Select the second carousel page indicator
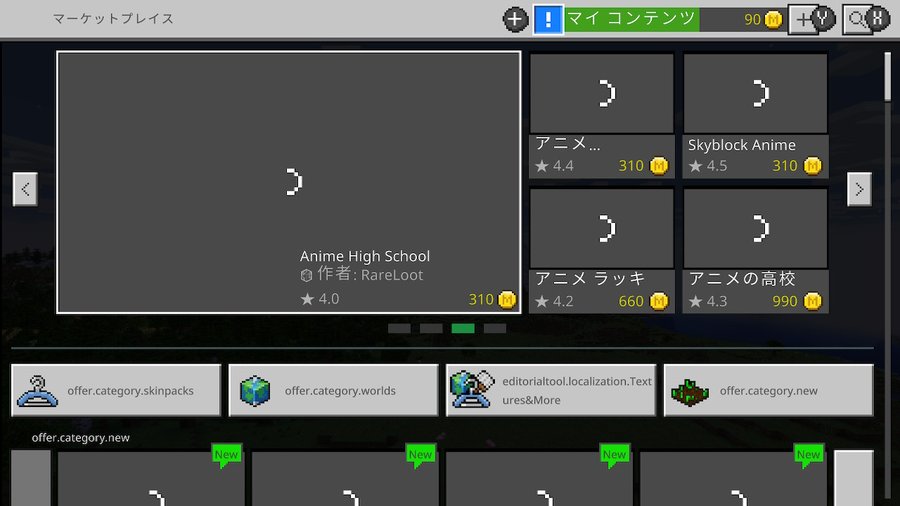The height and width of the screenshot is (506, 900). click(431, 328)
